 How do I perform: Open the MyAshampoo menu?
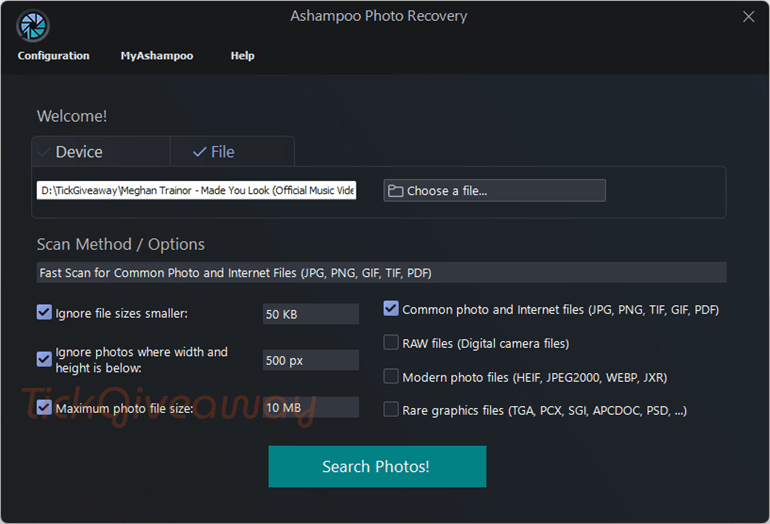157,55
